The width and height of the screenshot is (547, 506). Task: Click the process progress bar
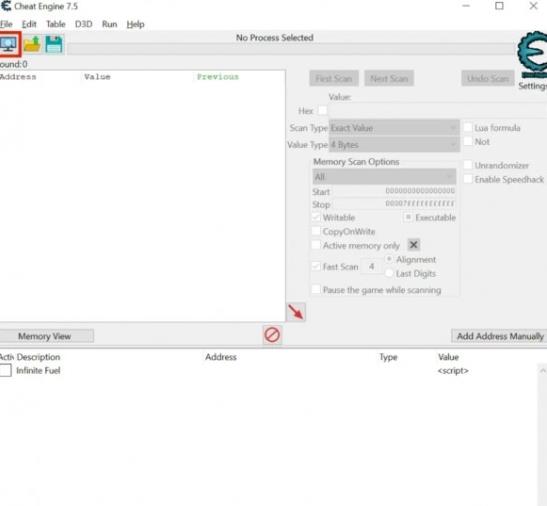tap(291, 49)
